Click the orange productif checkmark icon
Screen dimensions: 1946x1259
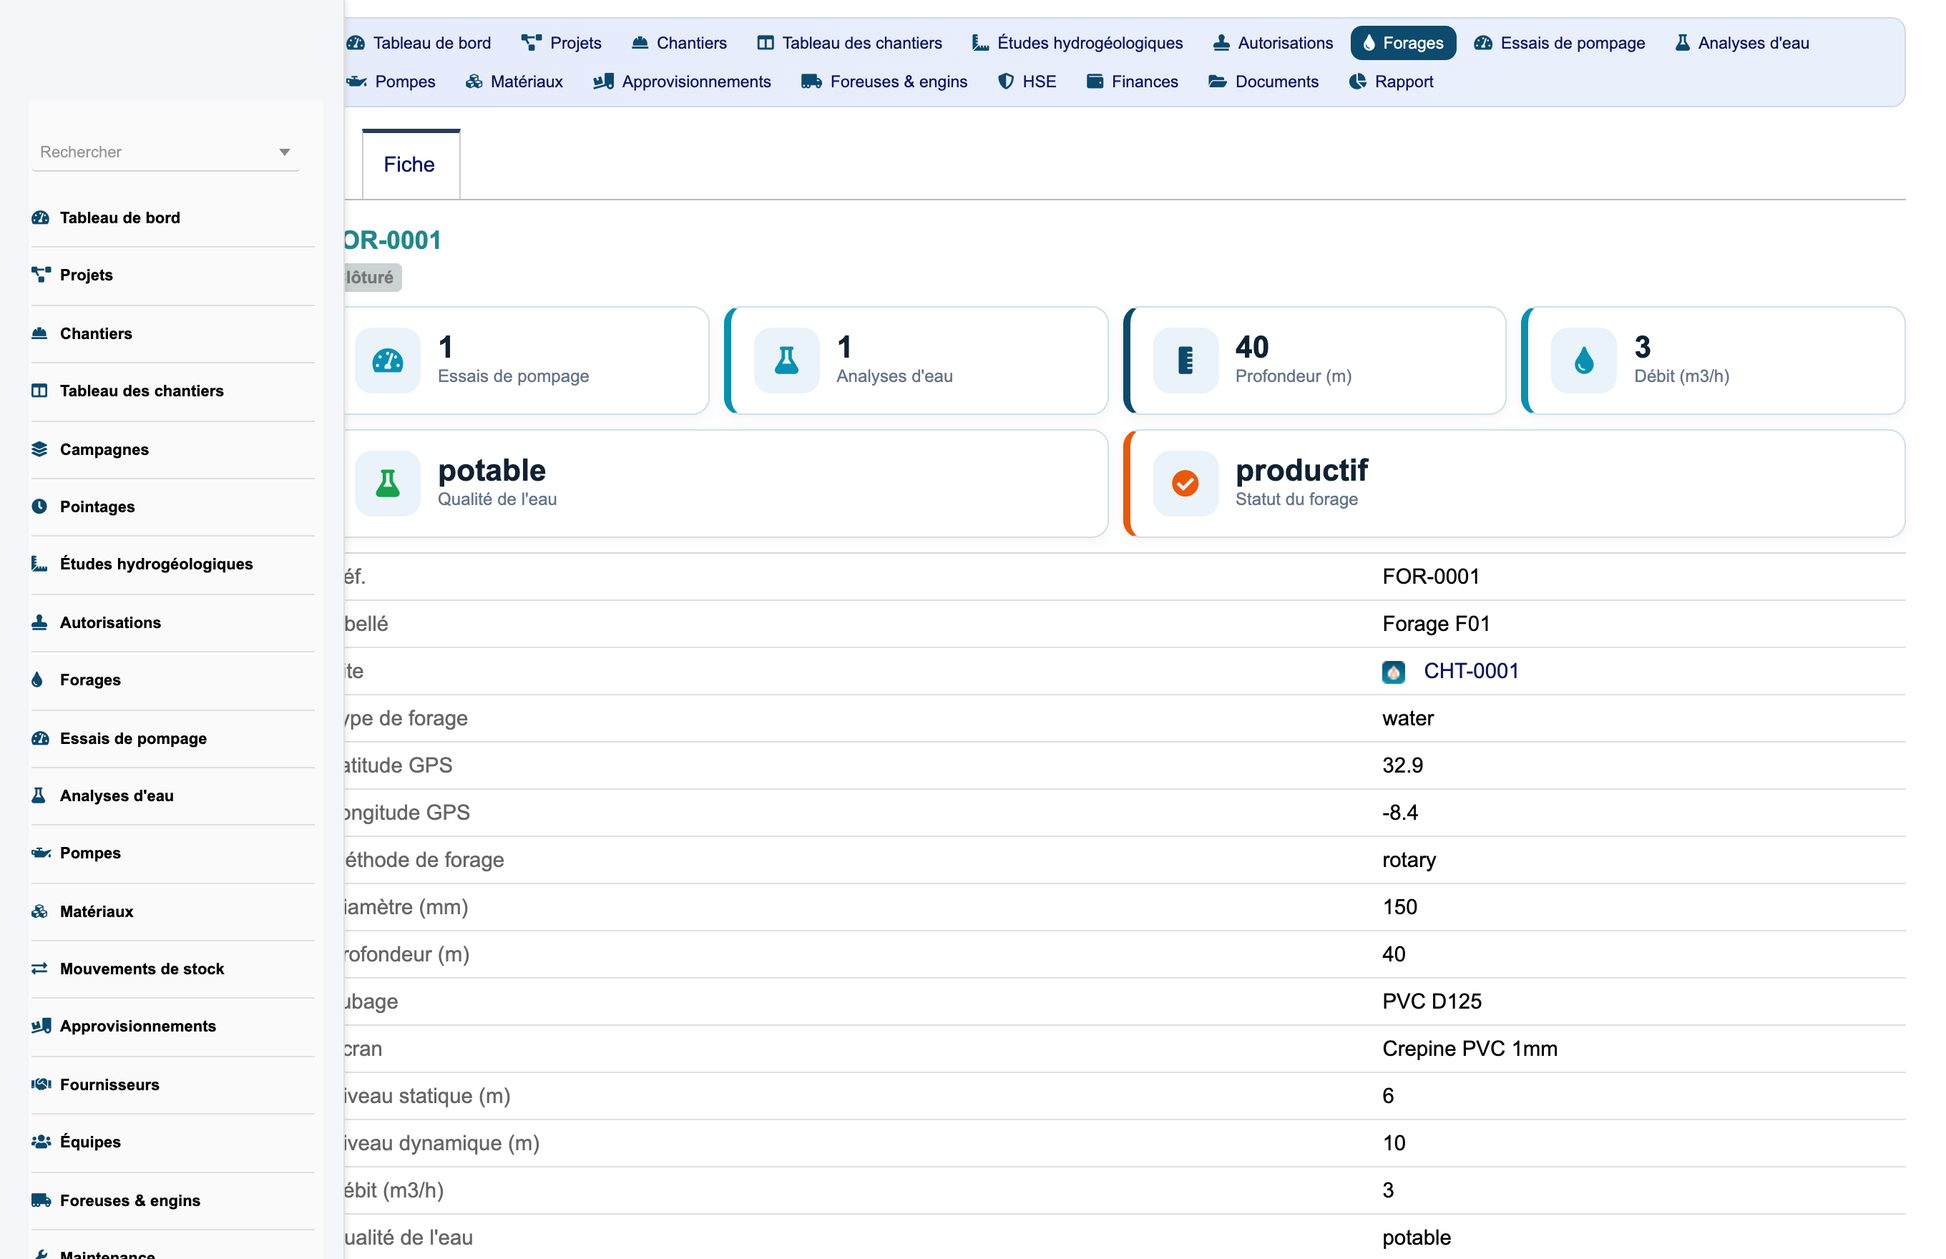1185,484
